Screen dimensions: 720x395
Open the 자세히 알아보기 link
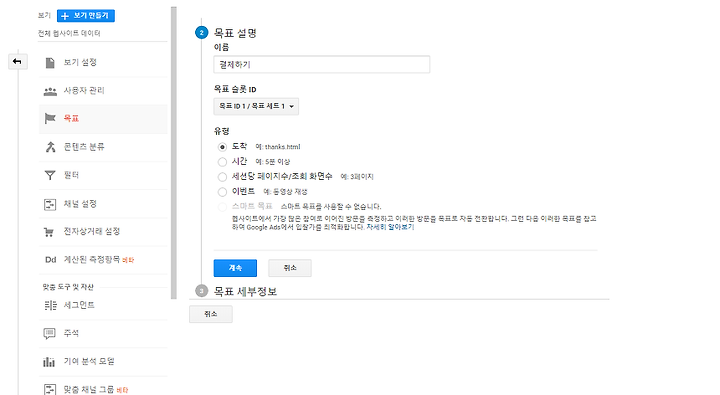390,227
